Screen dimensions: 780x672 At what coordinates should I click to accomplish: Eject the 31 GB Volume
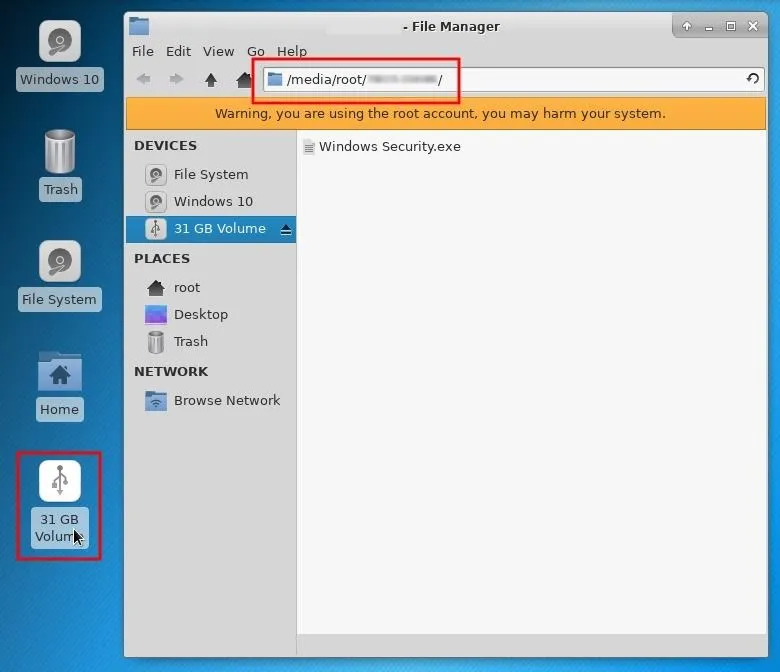(286, 230)
